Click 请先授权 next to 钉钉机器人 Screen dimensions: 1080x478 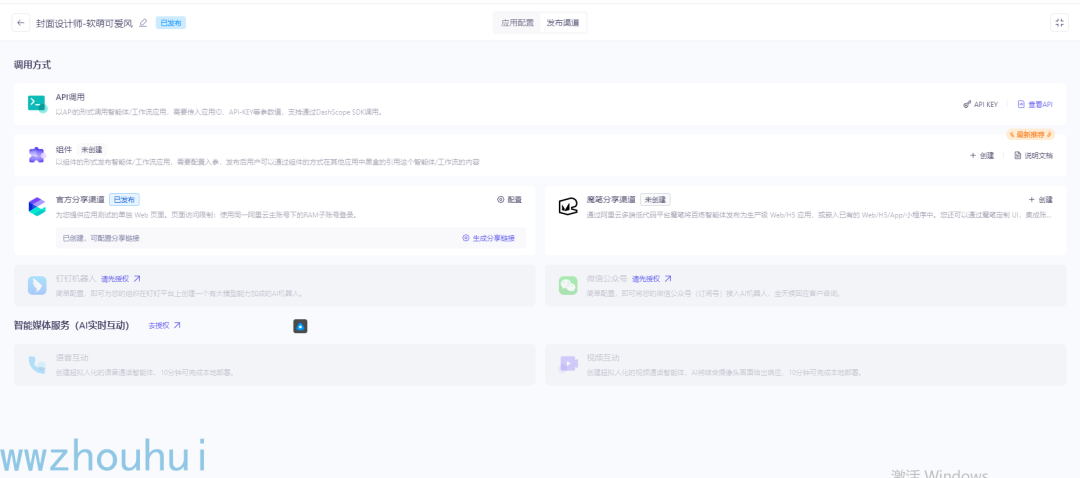[x=121, y=279]
